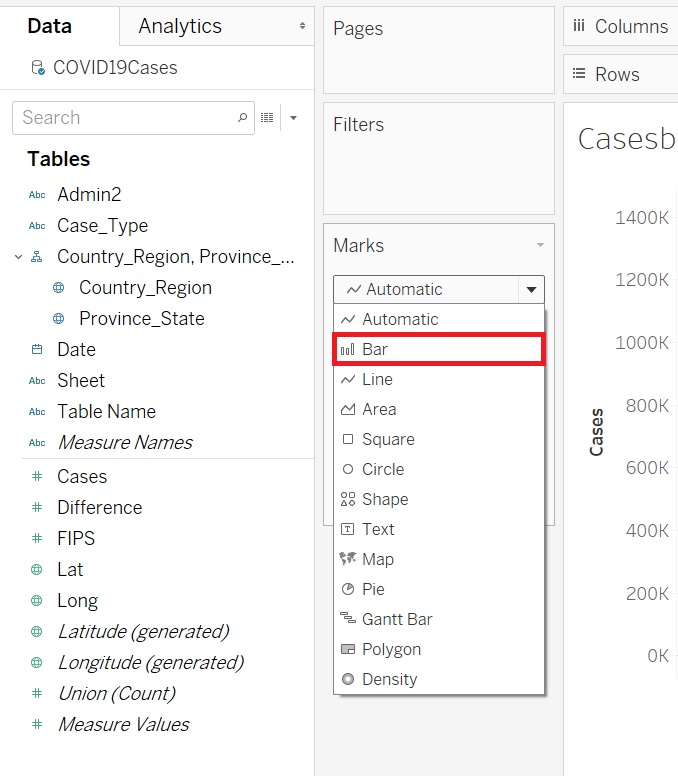Select Longitude (generated) field

point(151,663)
